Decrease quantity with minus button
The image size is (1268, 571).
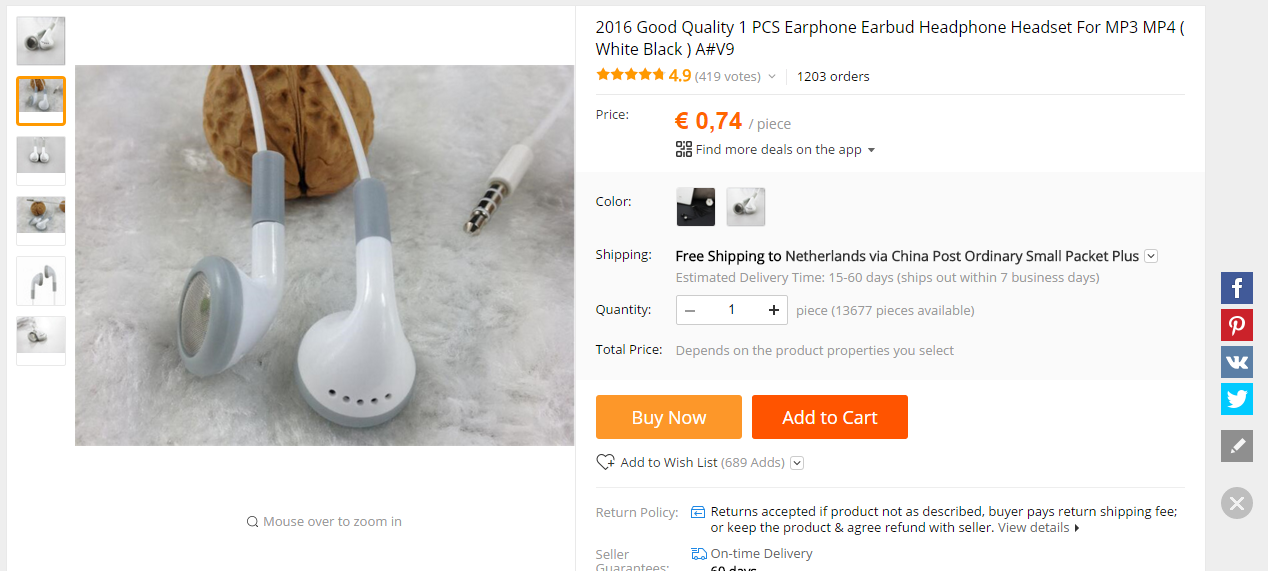(690, 310)
